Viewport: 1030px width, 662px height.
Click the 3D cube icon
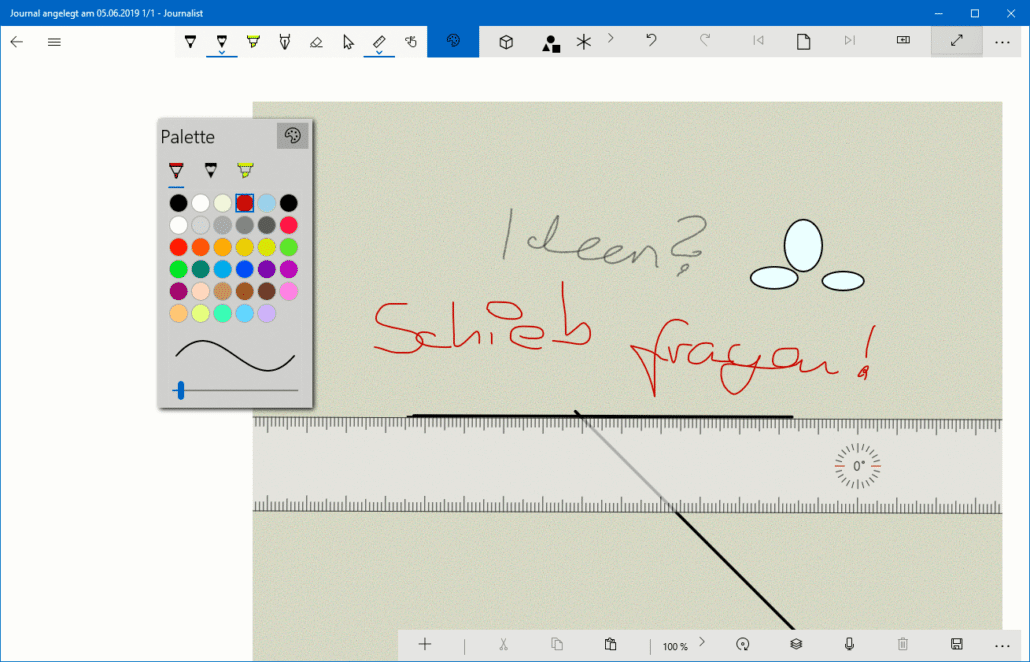pyautogui.click(x=506, y=42)
